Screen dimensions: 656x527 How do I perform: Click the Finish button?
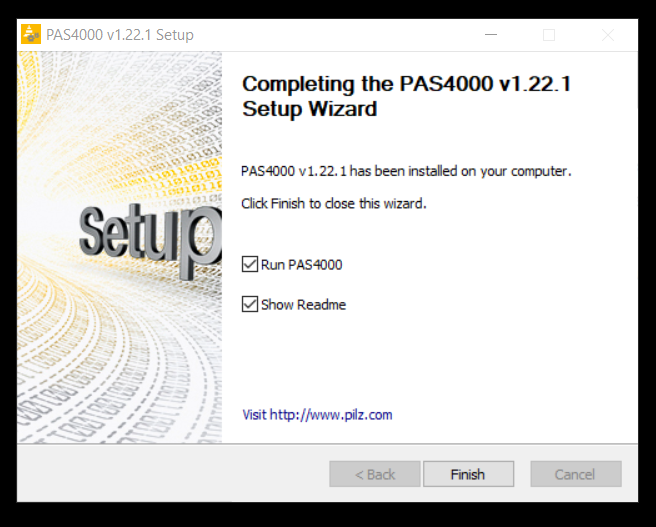468,474
